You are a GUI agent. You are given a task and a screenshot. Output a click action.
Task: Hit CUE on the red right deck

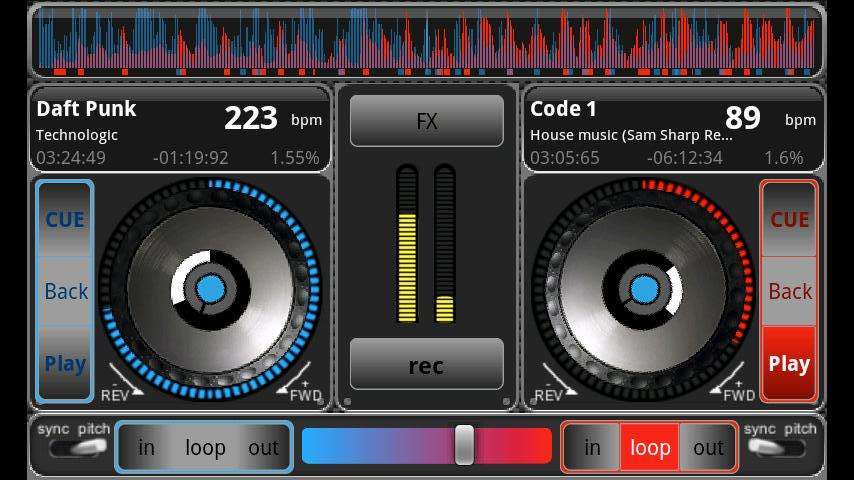pos(789,220)
